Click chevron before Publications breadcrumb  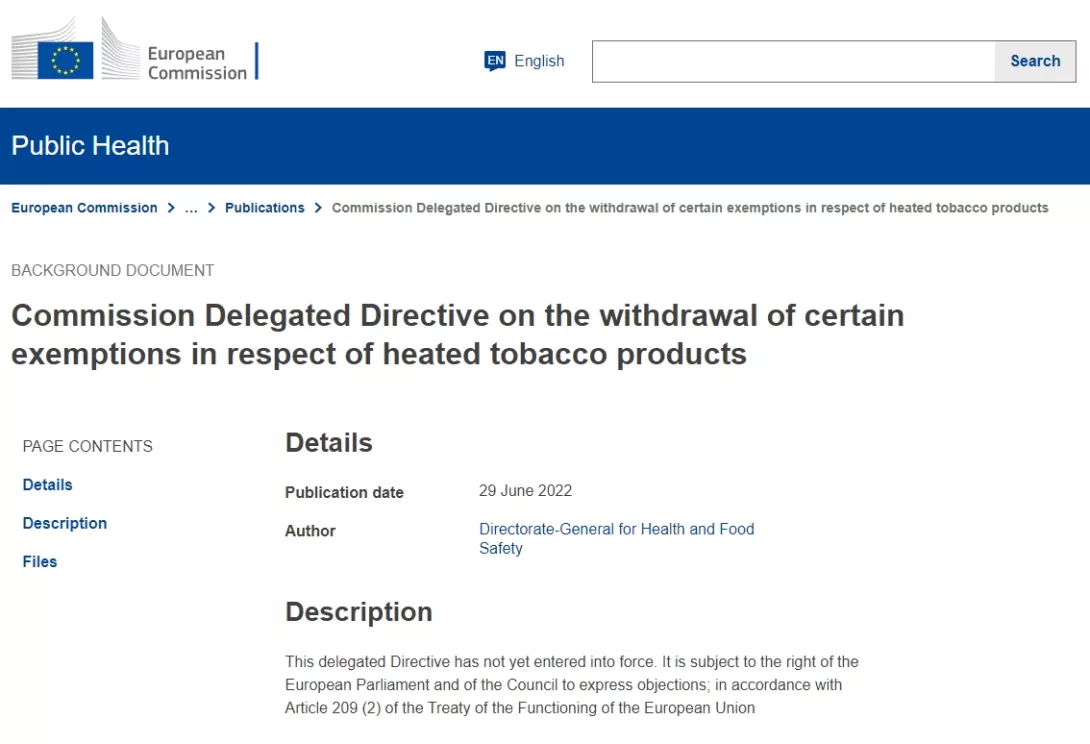211,208
